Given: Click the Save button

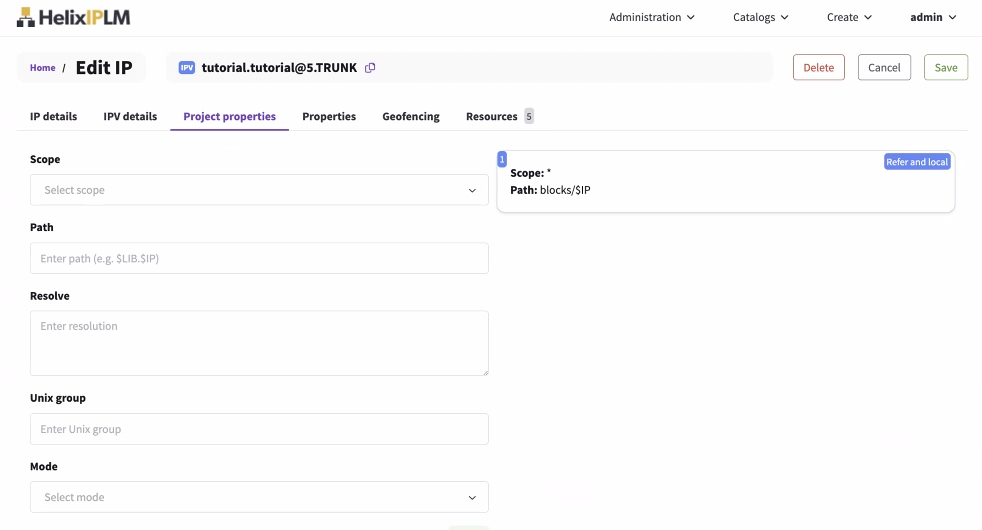Looking at the screenshot, I should 945,68.
